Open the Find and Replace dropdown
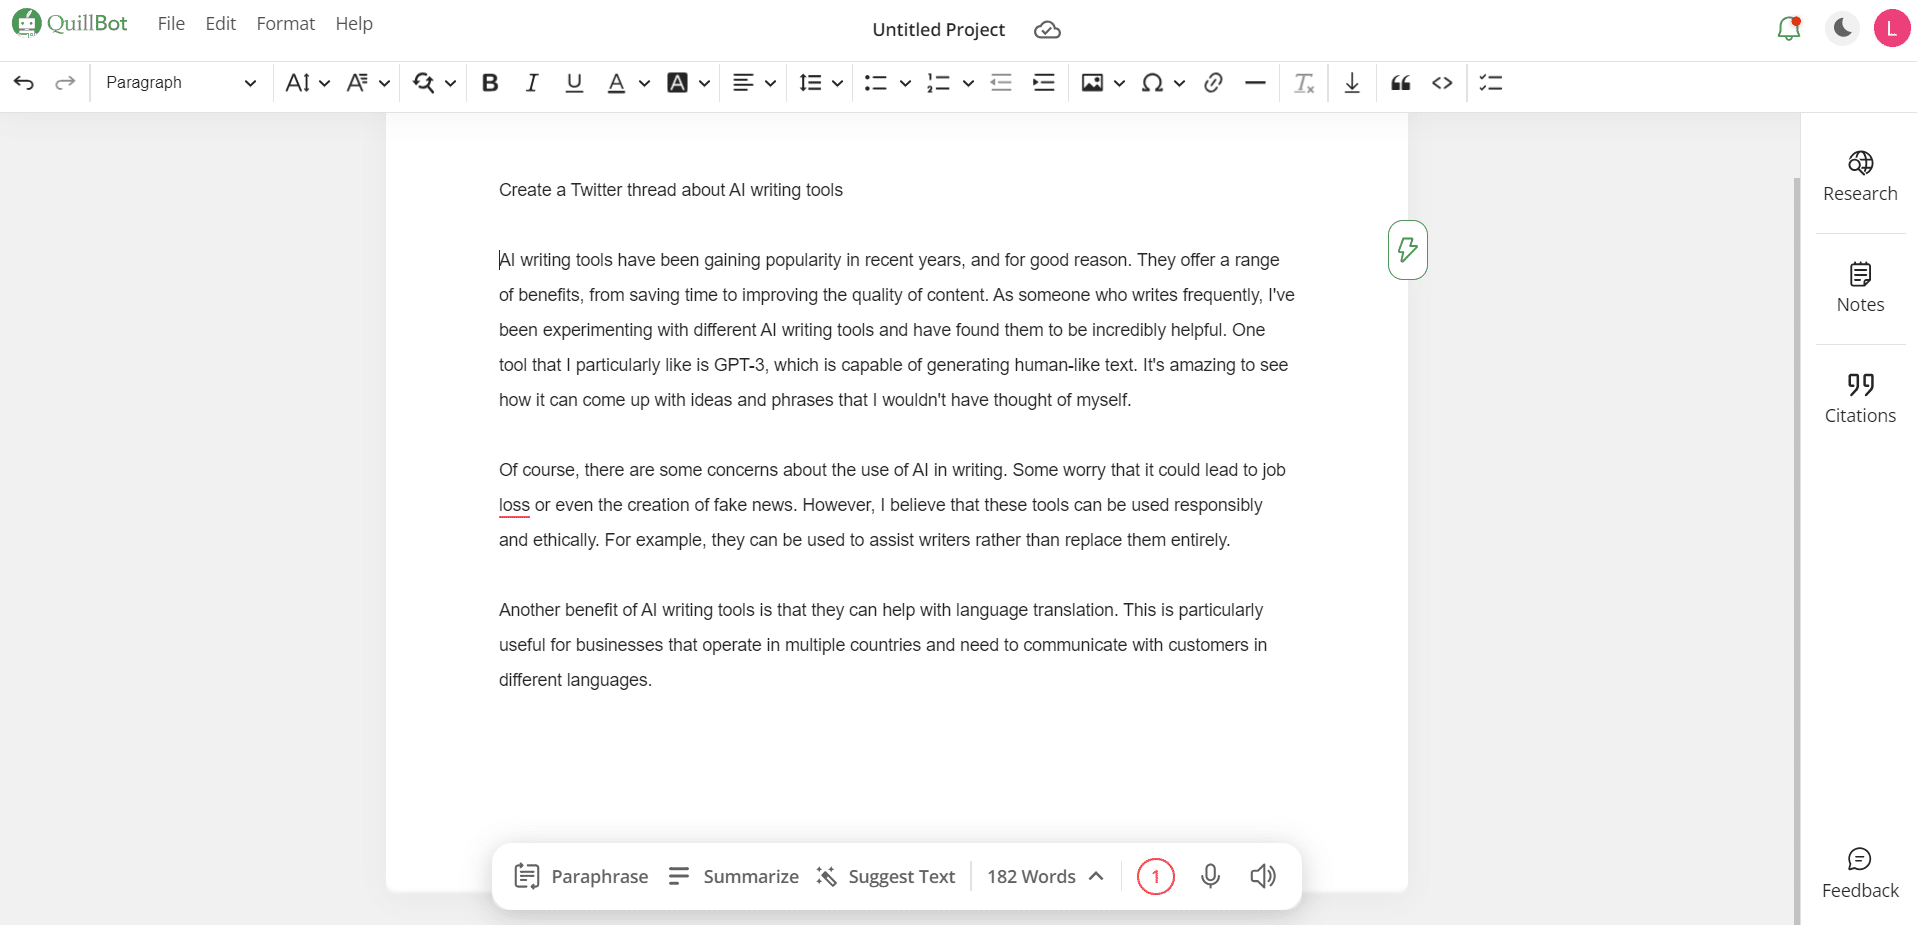This screenshot has height=925, width=1917. [x=434, y=83]
